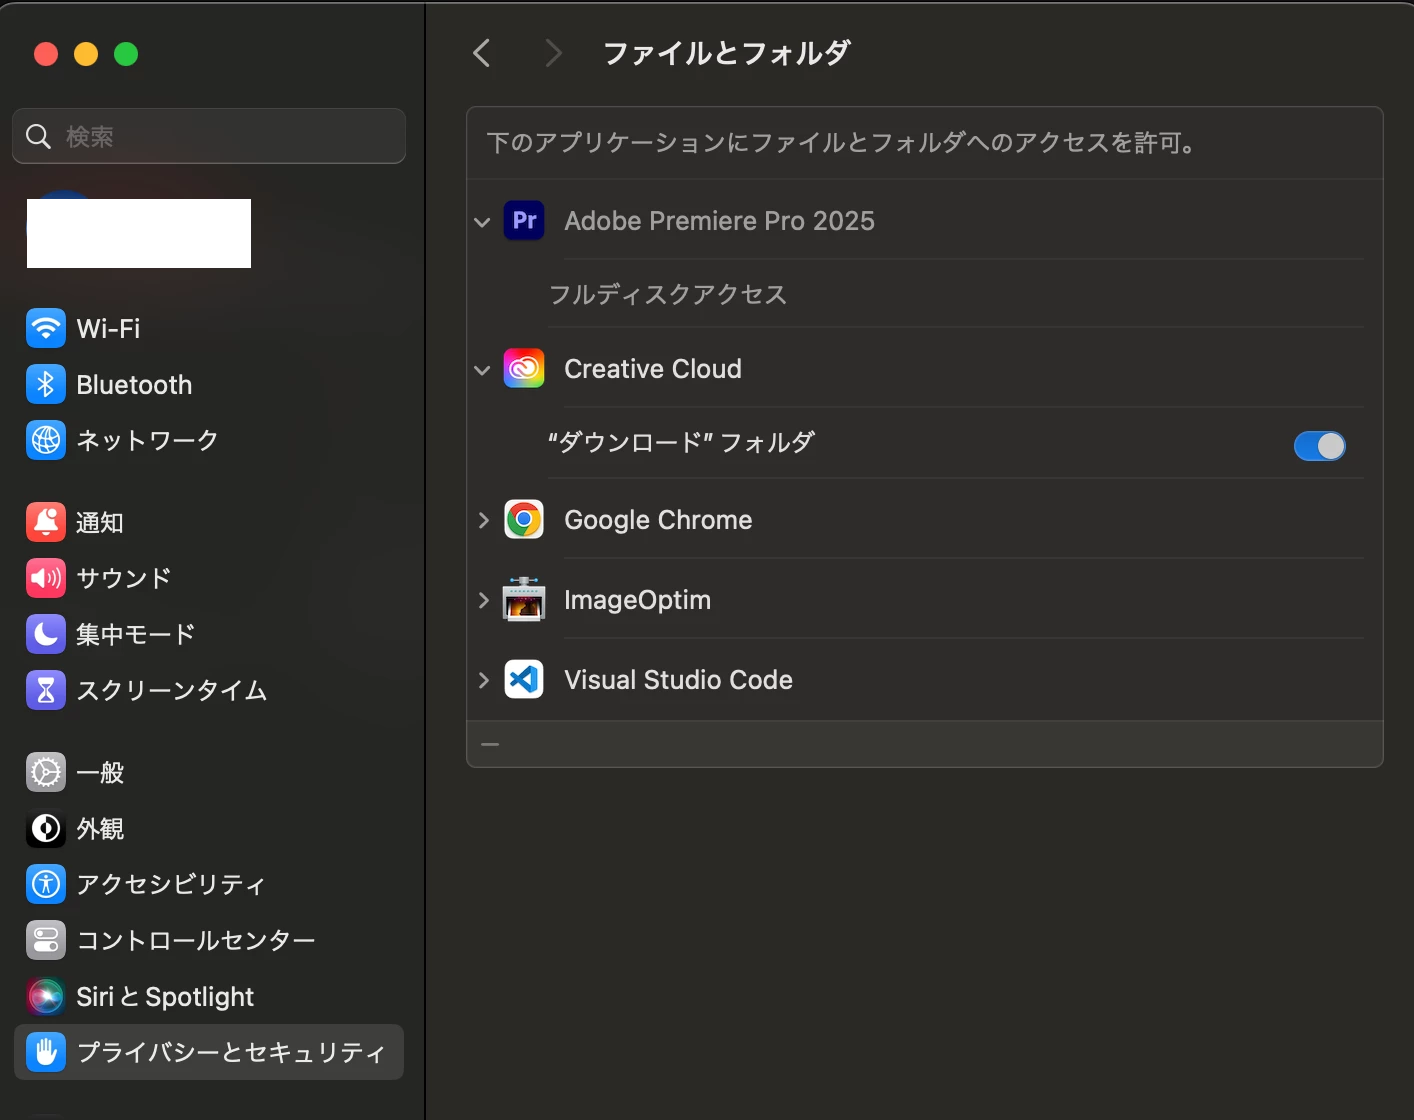The width and height of the screenshot is (1414, 1120).
Task: Open コントロールセンター settings
Action: pyautogui.click(x=209, y=940)
